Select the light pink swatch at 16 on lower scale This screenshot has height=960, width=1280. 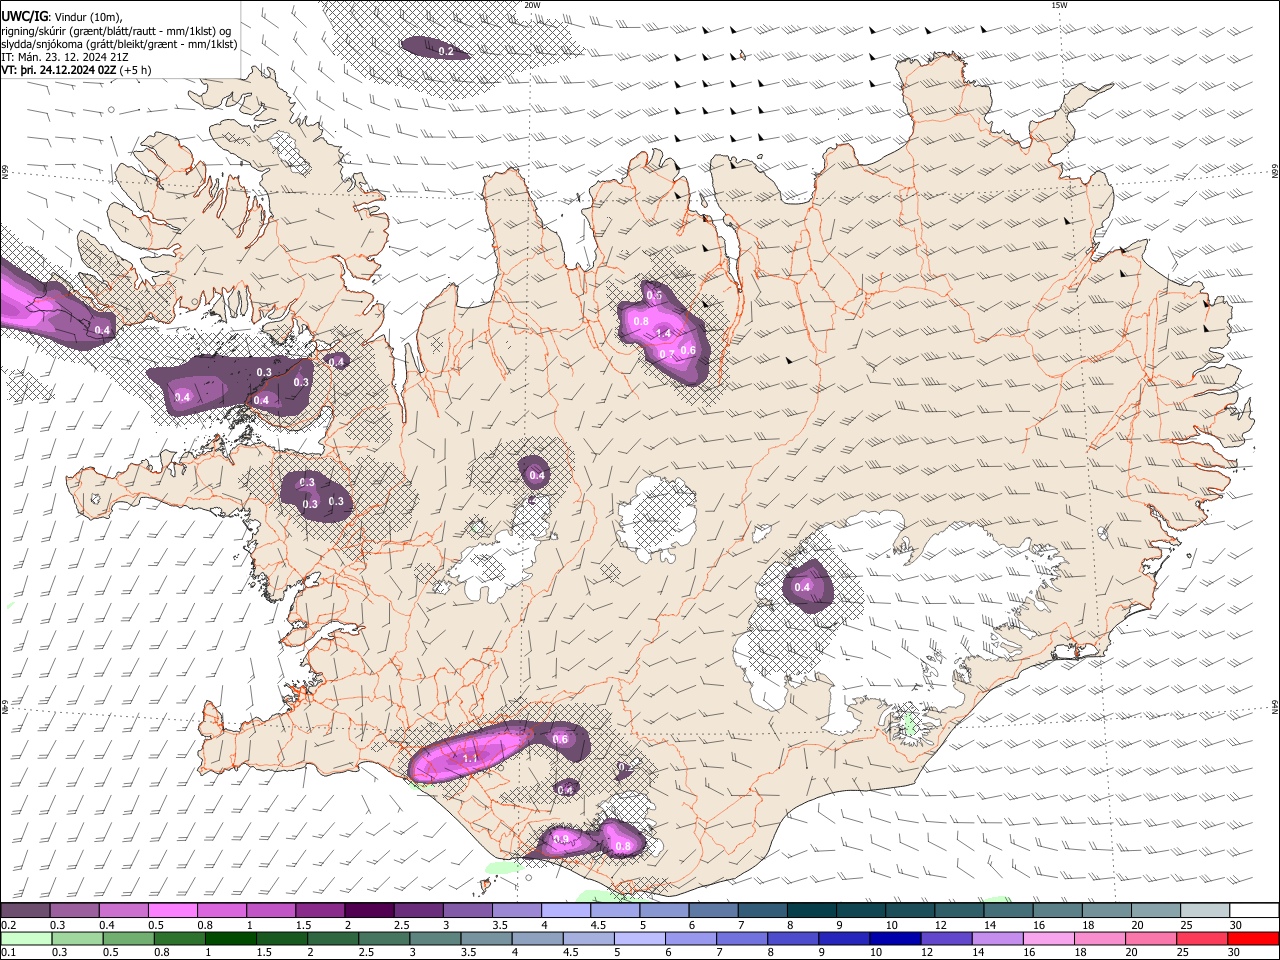pos(1050,939)
